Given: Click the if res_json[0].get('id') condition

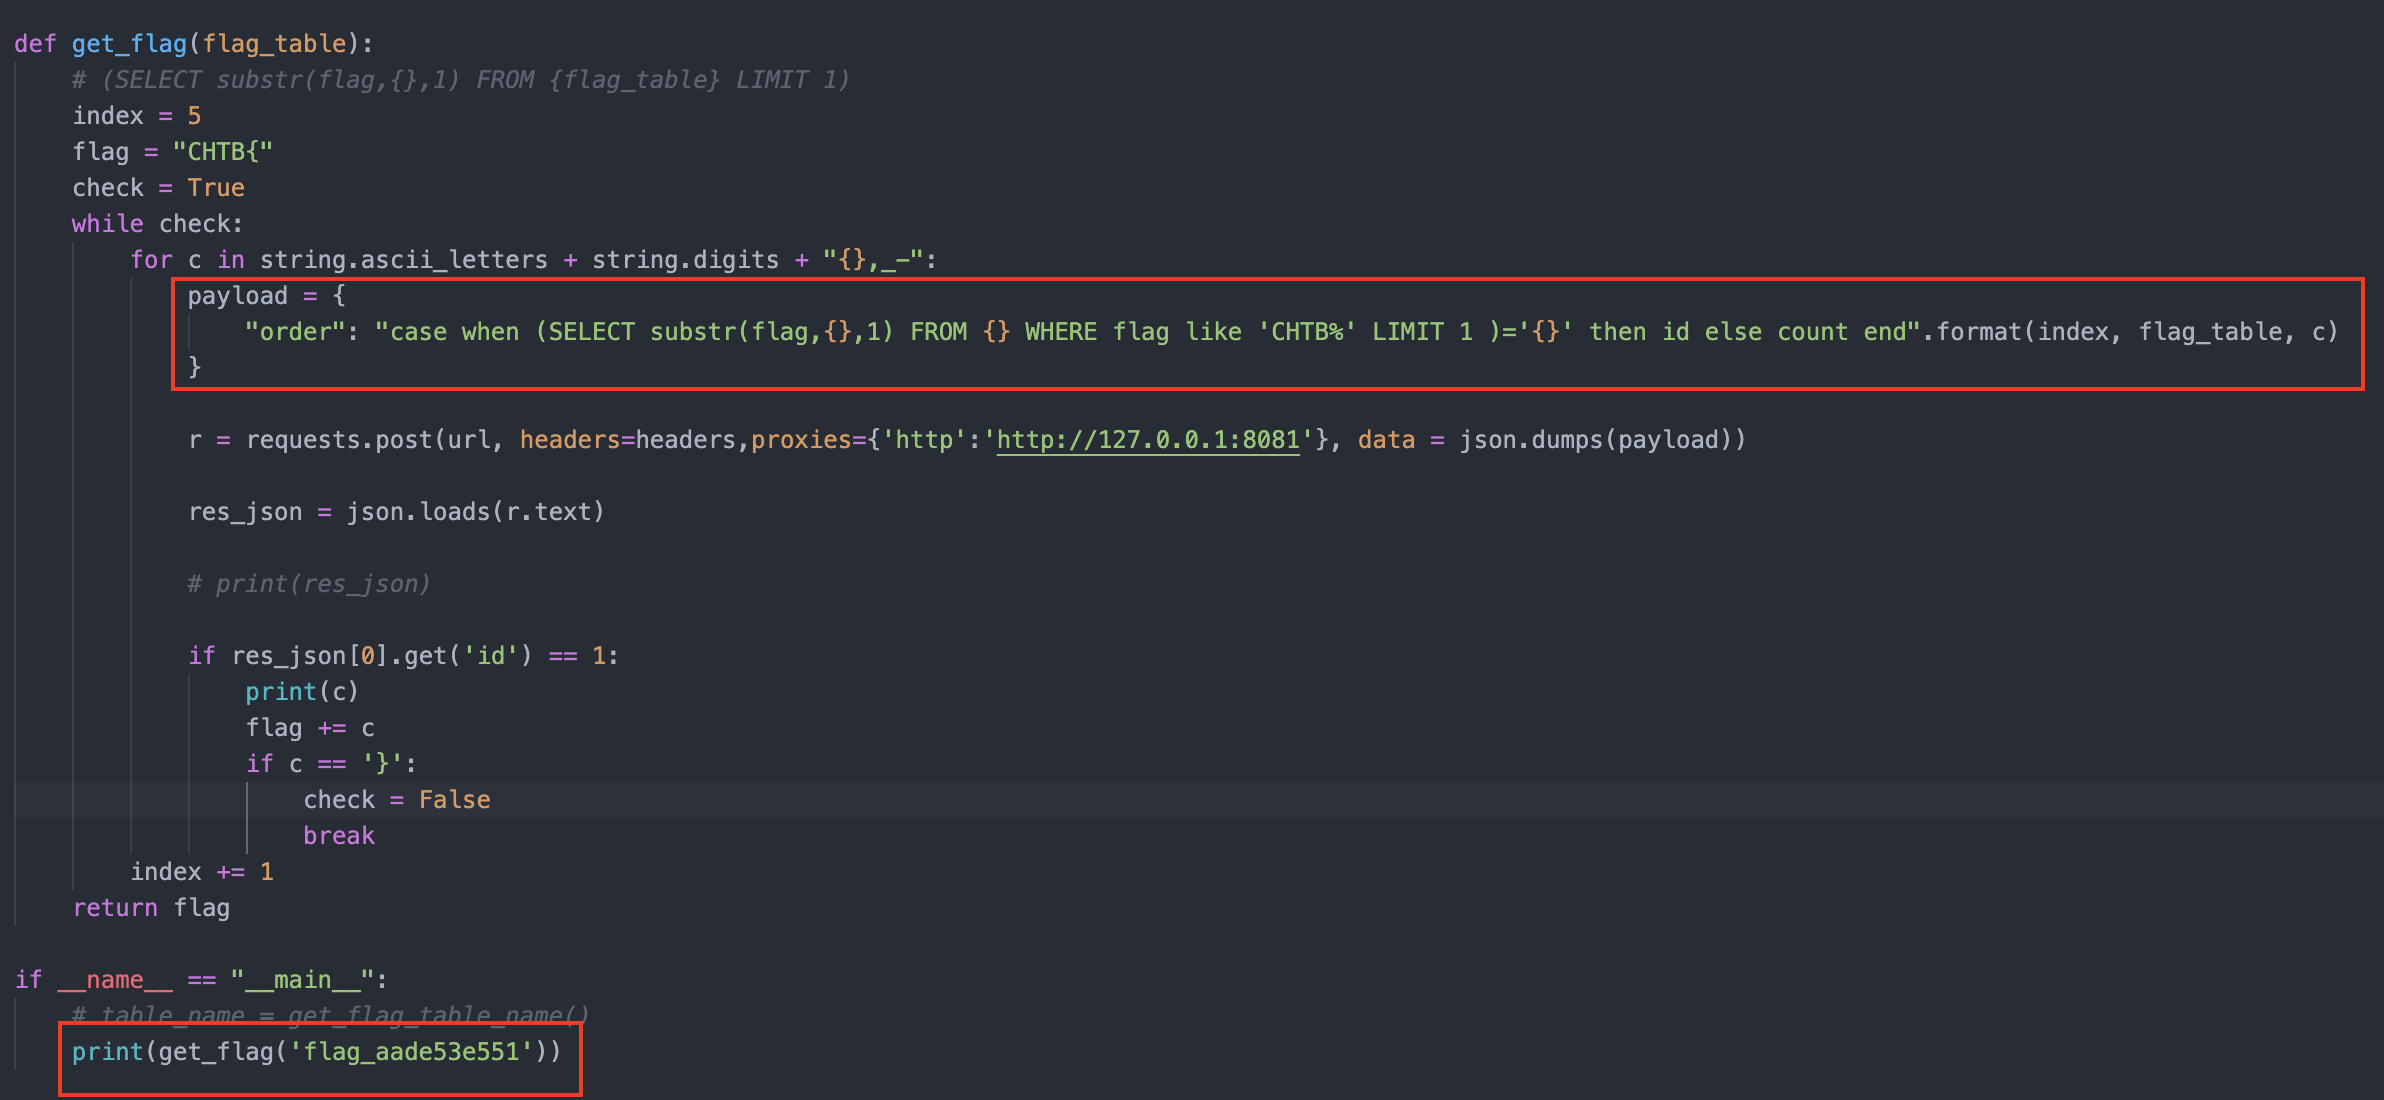Looking at the screenshot, I should tap(403, 656).
